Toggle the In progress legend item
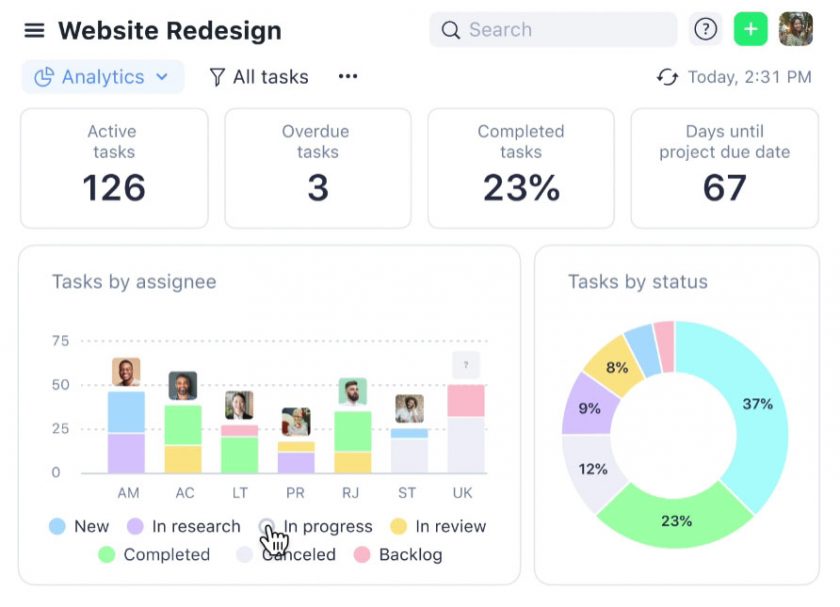840x607 pixels. (317, 526)
